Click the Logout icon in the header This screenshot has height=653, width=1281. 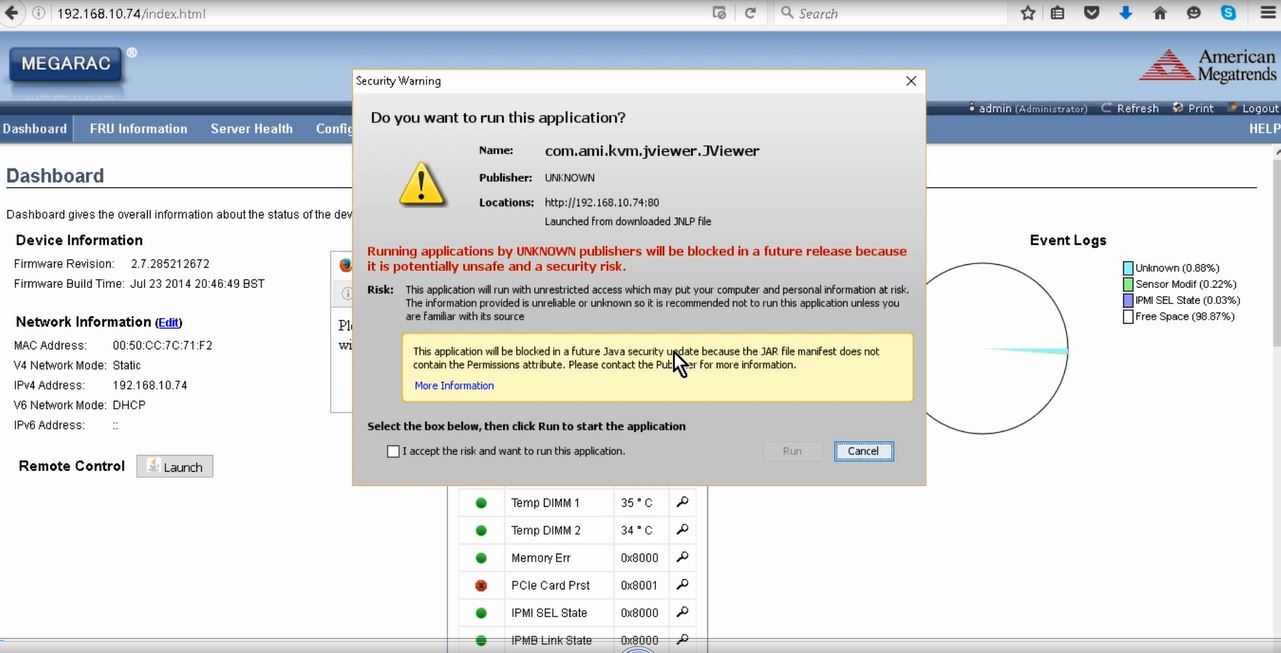point(1234,108)
